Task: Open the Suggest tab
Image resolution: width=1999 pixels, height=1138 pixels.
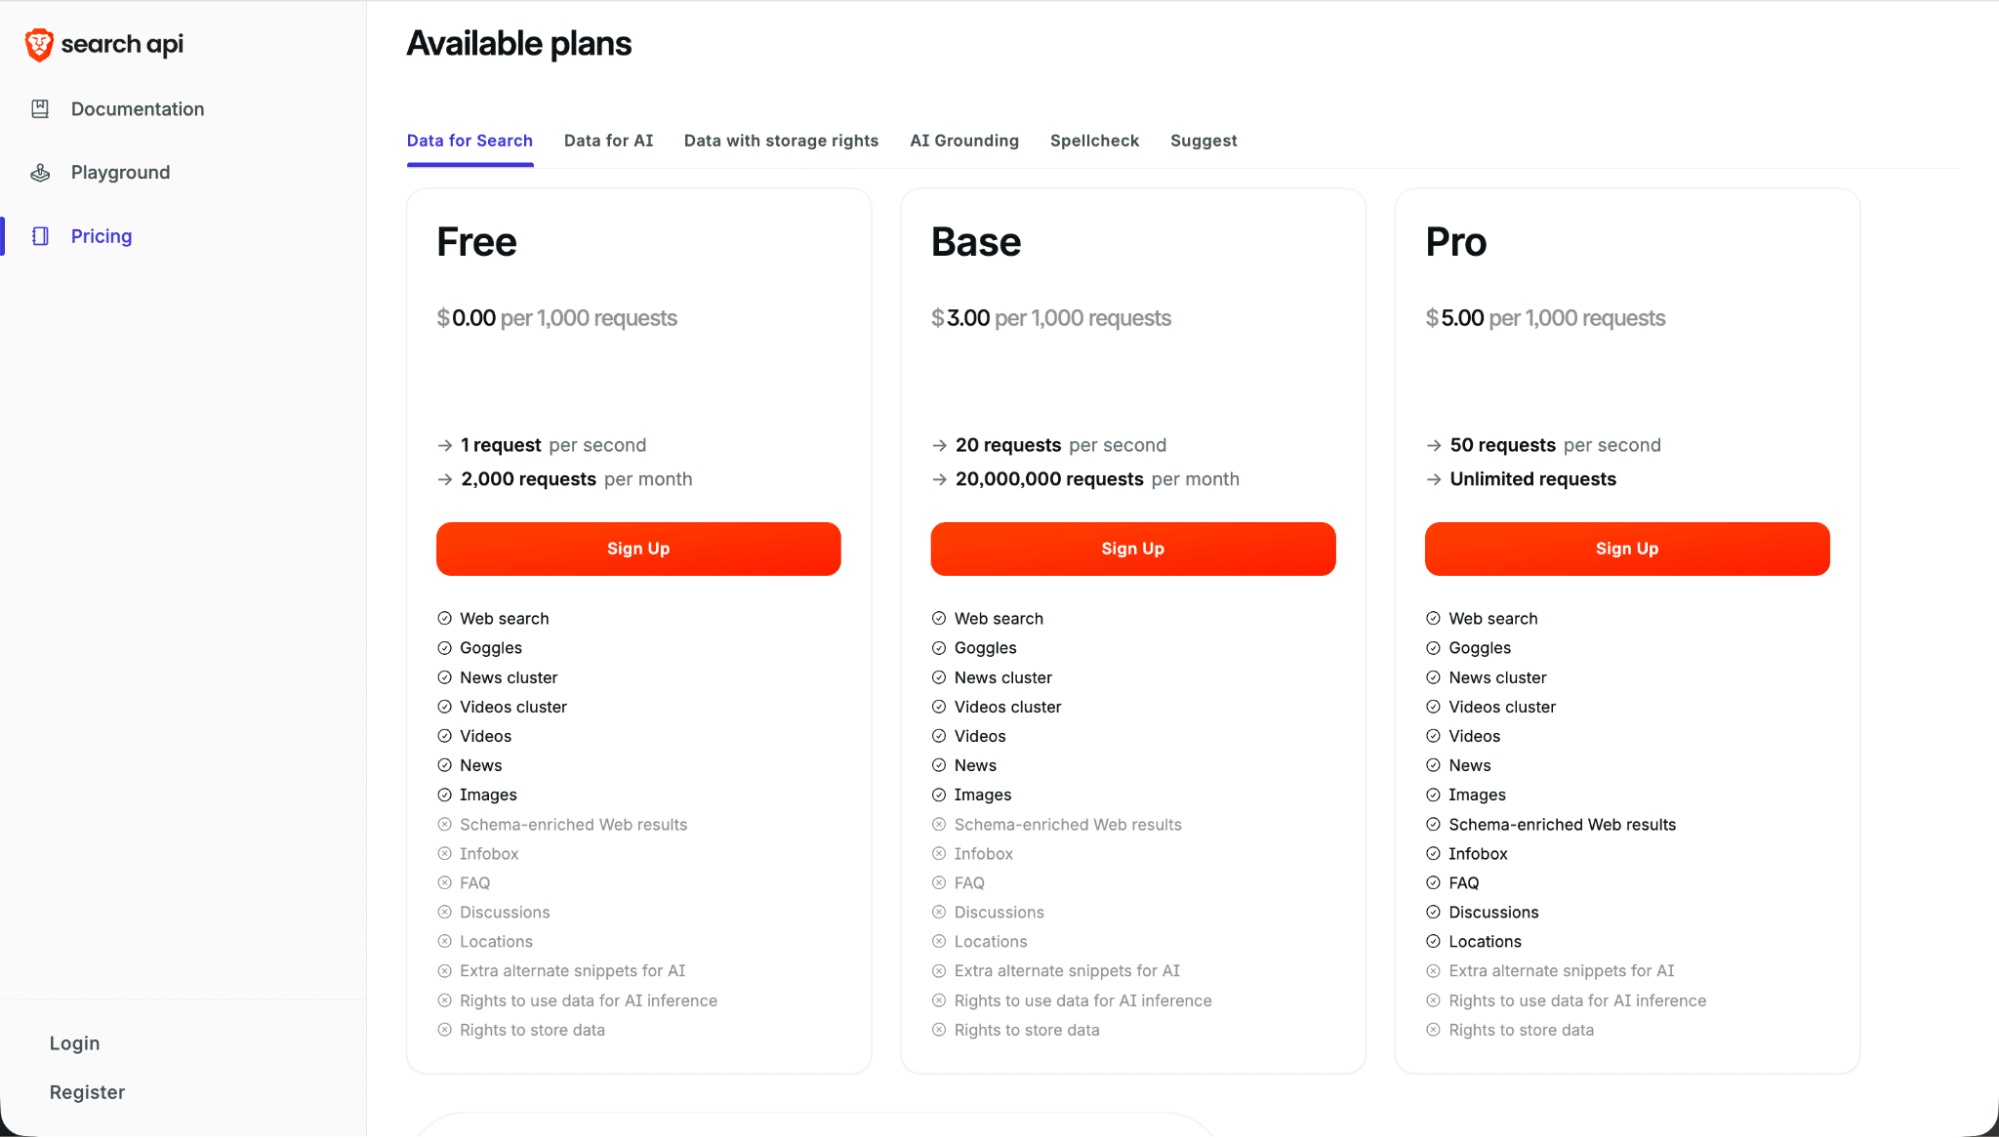Action: [1203, 140]
